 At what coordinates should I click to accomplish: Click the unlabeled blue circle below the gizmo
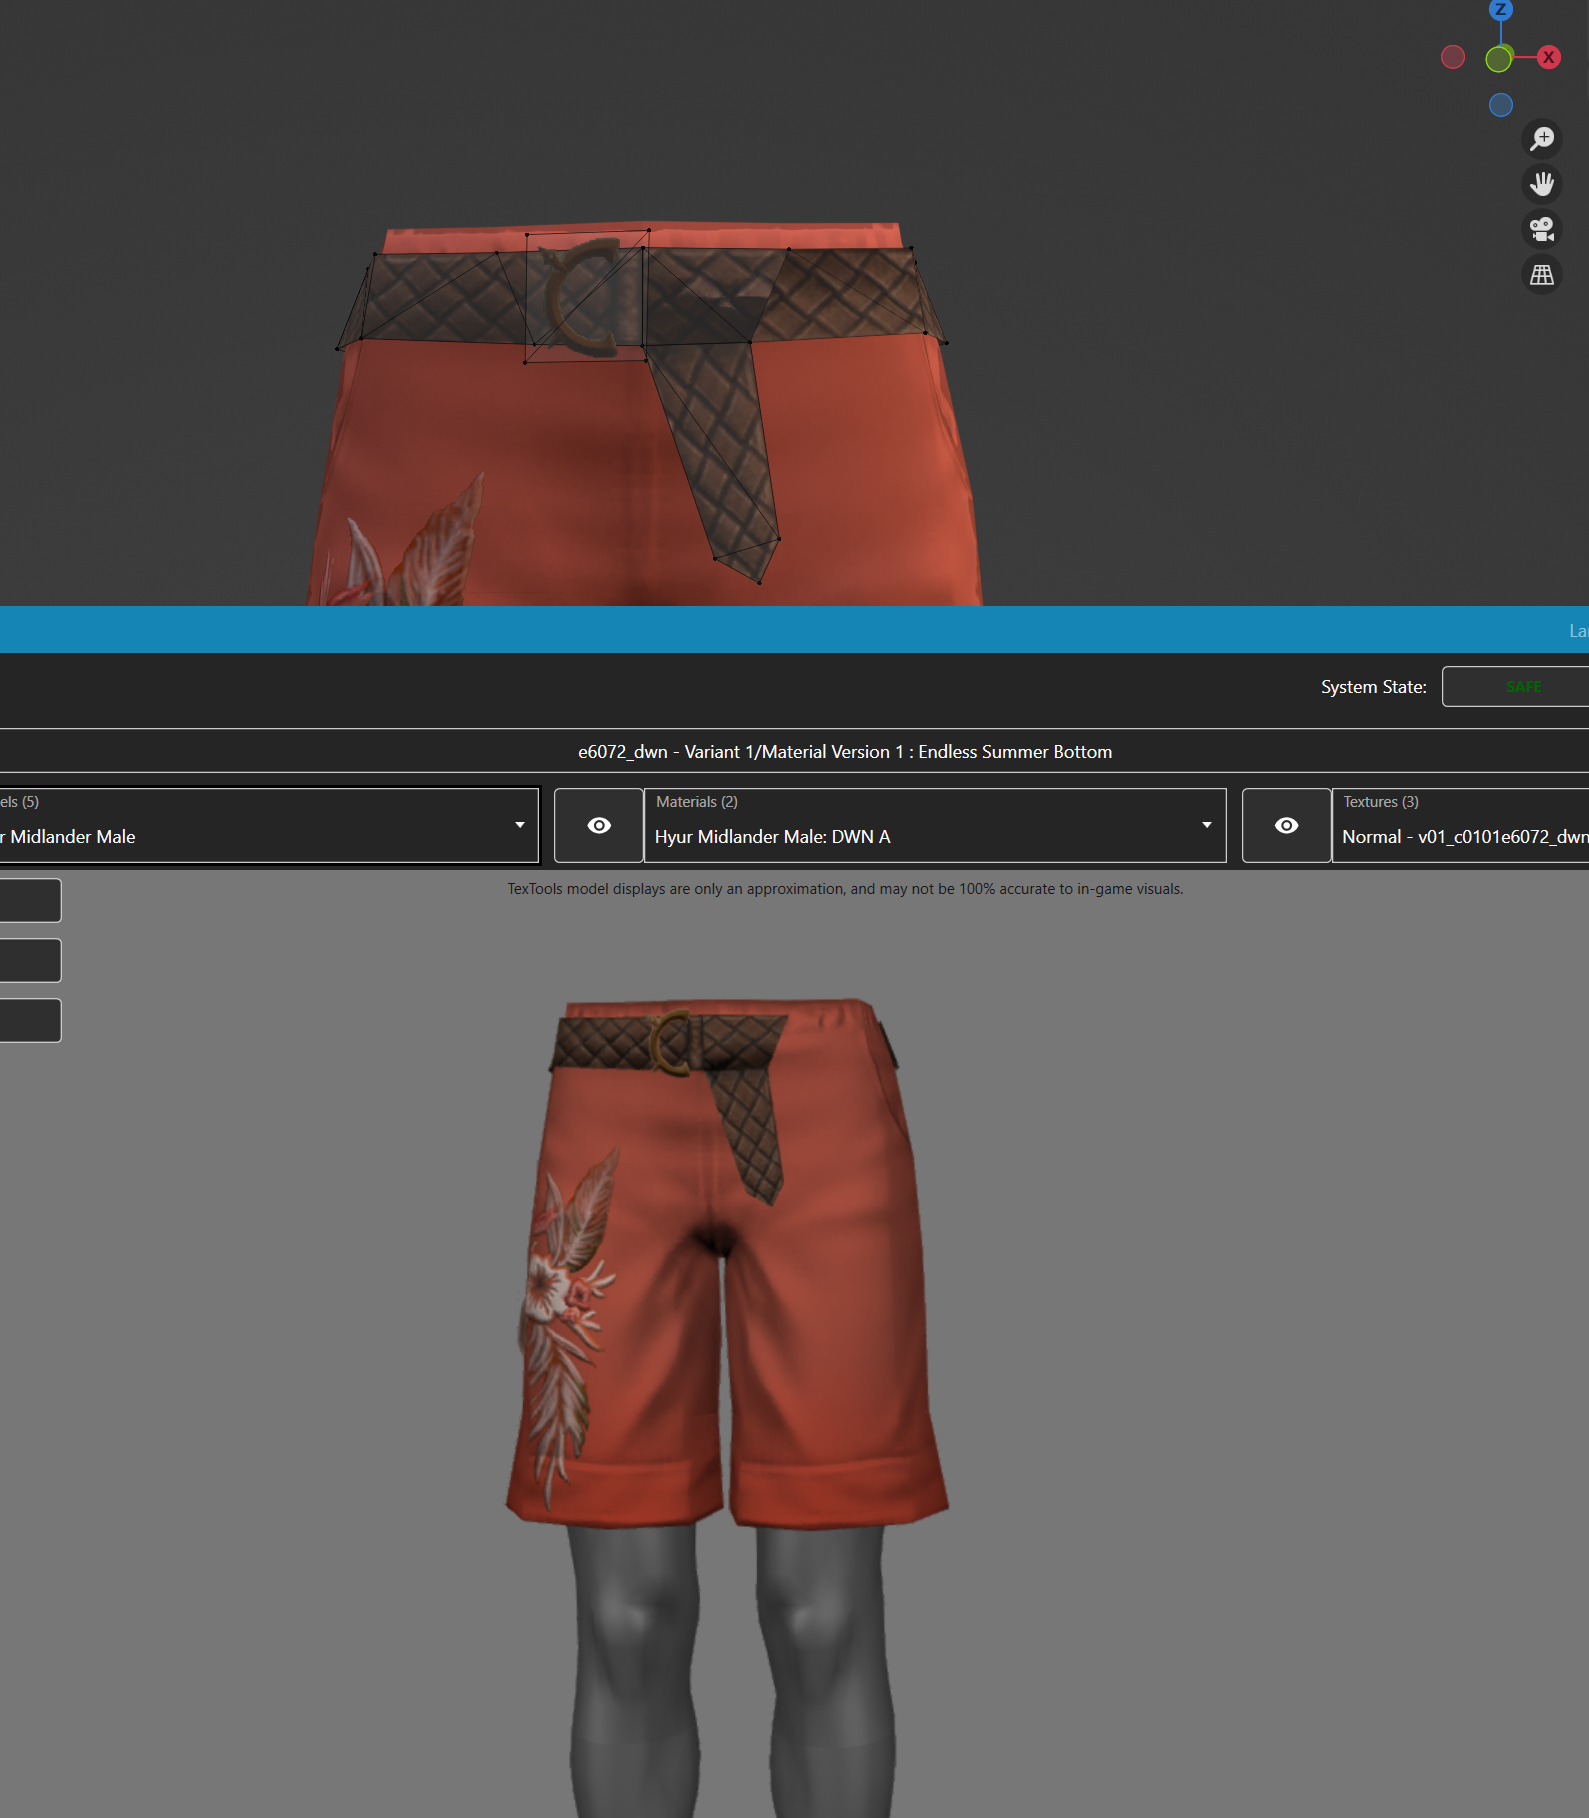tap(1500, 105)
